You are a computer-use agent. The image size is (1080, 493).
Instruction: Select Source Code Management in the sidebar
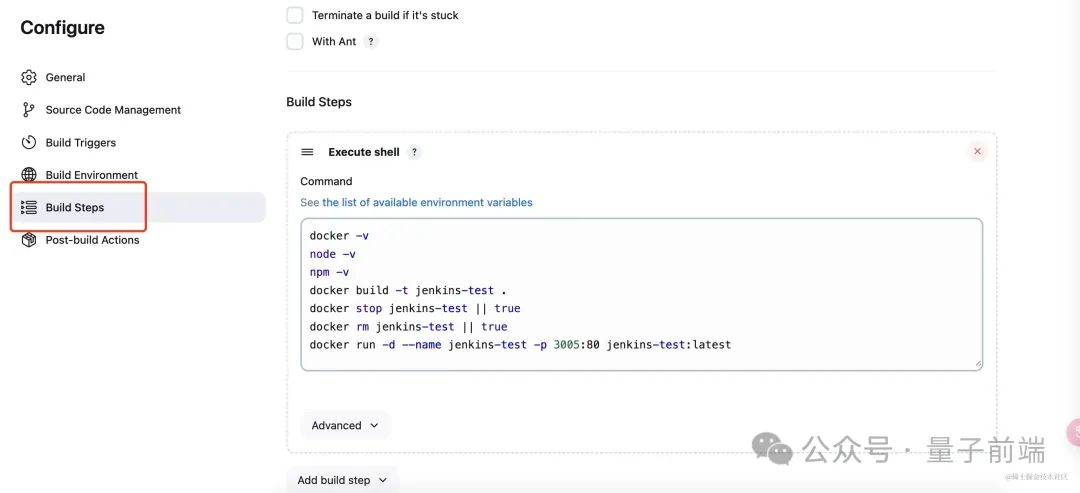click(113, 110)
